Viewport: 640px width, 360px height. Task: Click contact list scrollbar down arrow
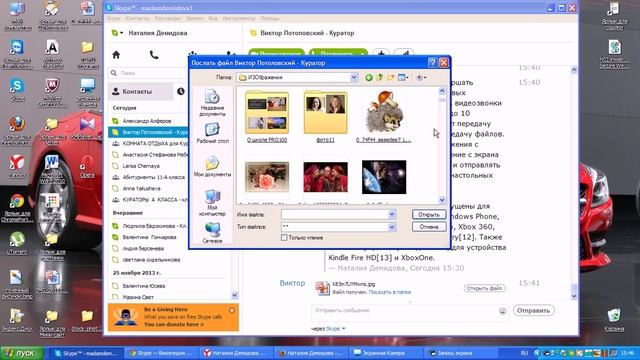[x=235, y=295]
